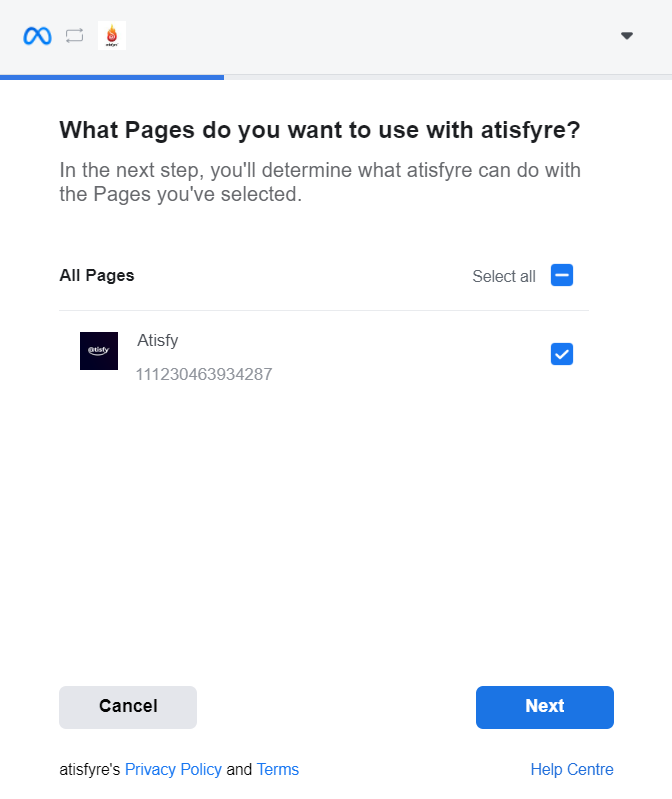Open the Help Centre link
The image size is (672, 799).
tap(572, 769)
